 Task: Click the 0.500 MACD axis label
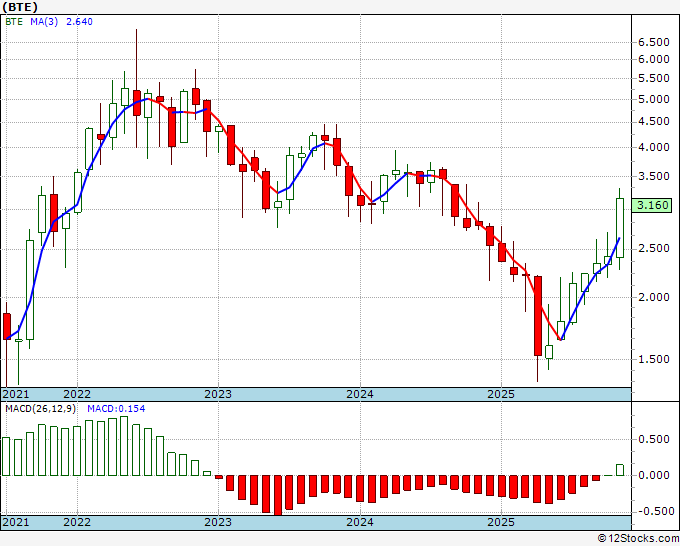[654, 440]
